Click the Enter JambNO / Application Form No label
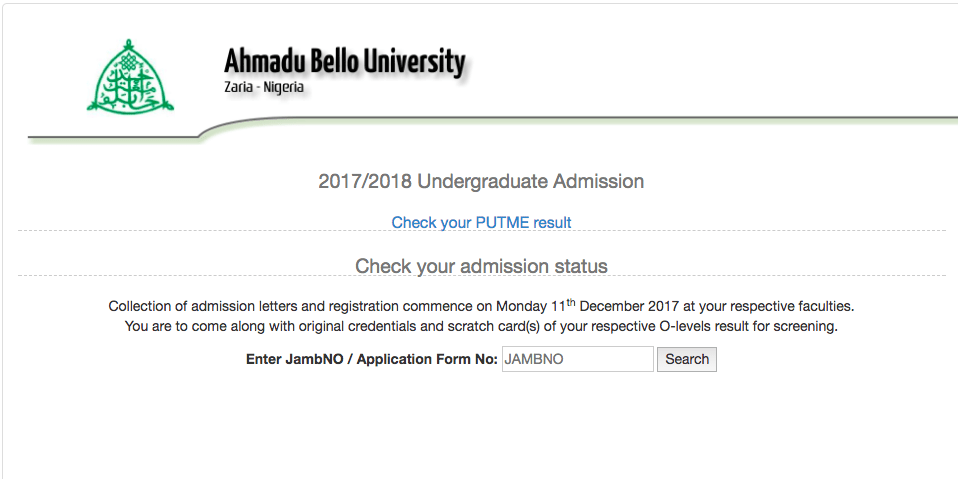 371,359
